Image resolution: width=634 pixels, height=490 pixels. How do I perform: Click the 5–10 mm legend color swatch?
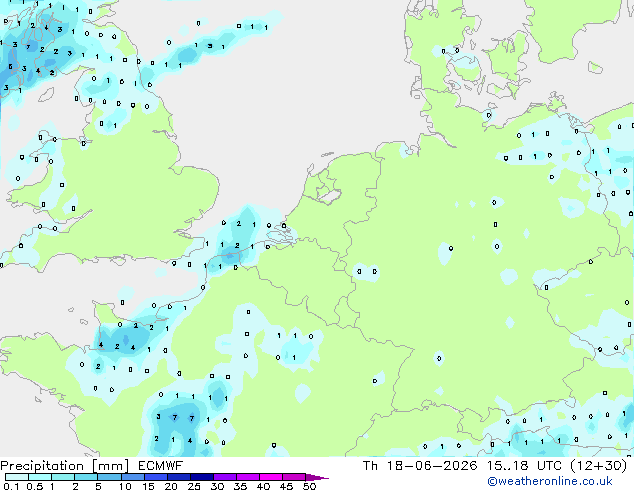coord(109,477)
